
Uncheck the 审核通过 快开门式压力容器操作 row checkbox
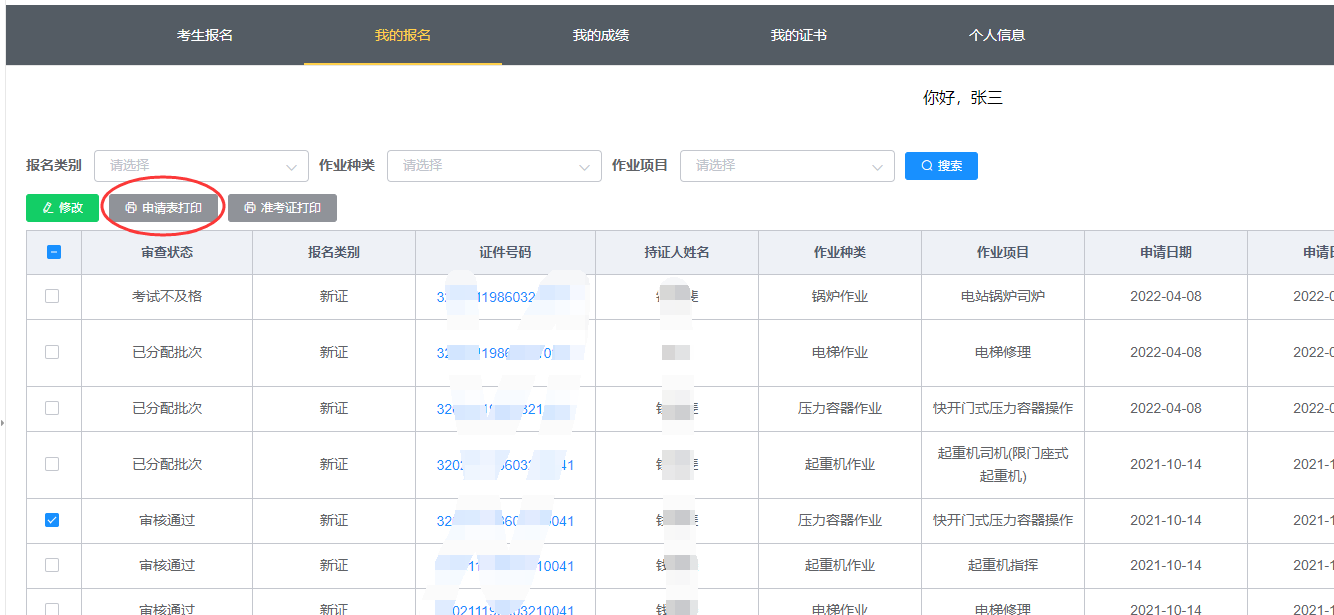click(52, 520)
